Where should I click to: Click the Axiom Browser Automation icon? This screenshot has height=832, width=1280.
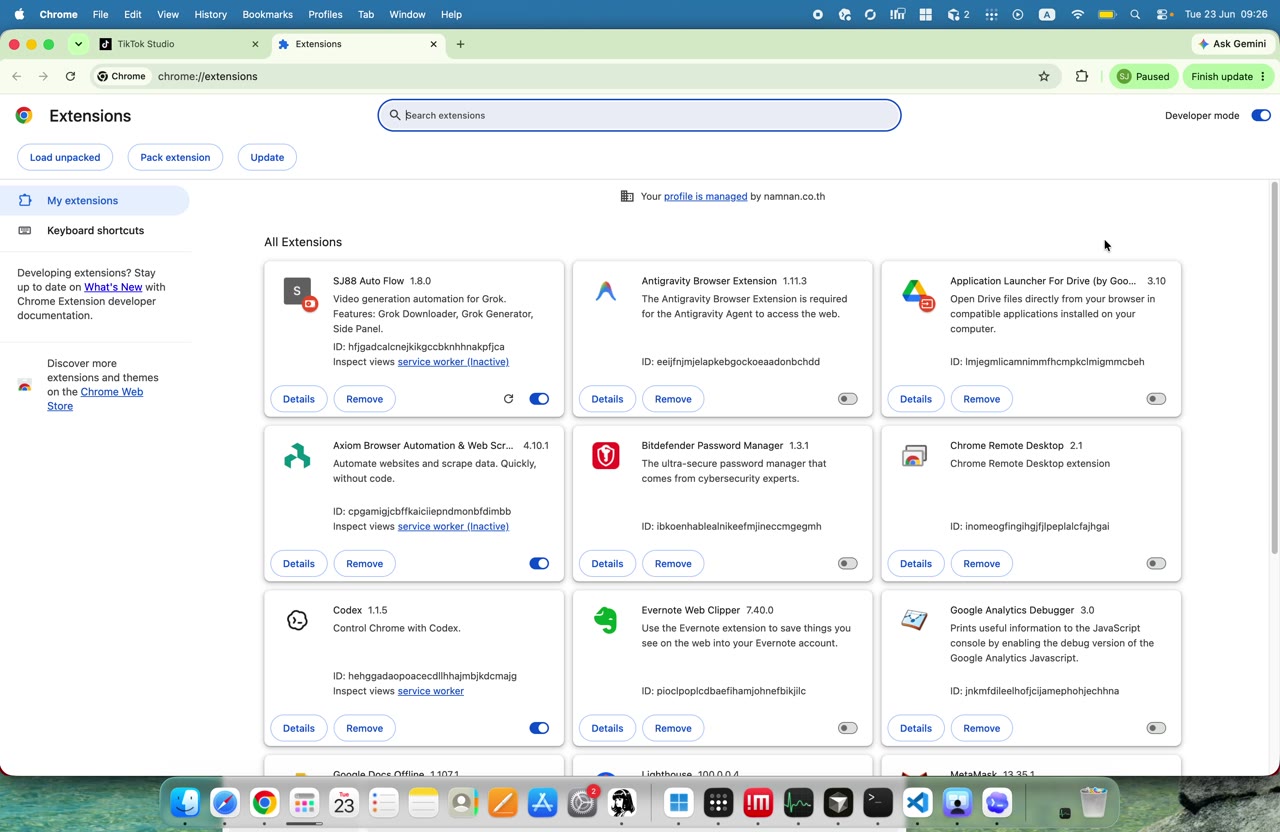297,456
